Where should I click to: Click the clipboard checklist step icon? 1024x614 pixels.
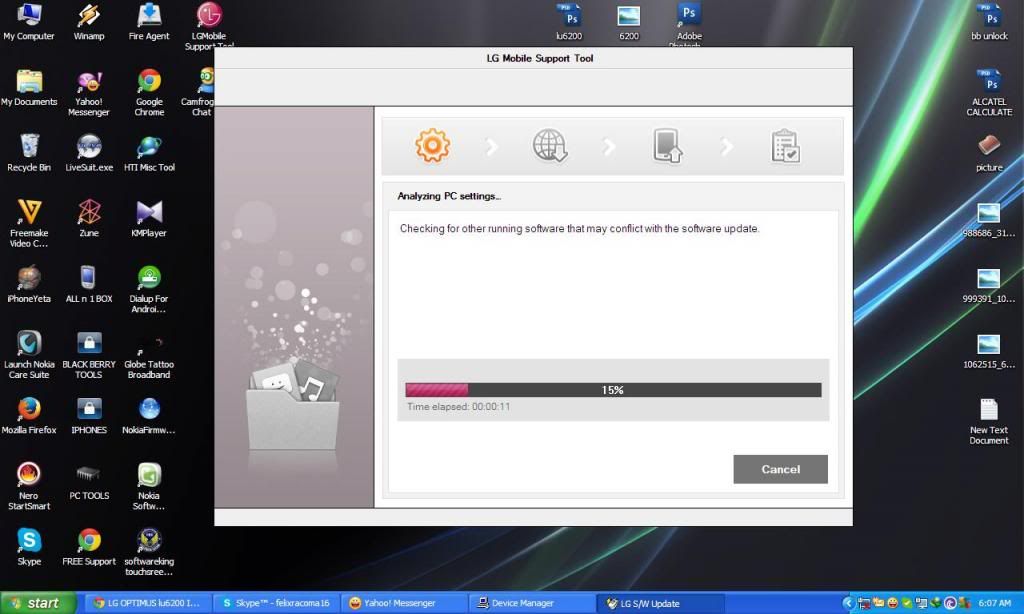[785, 146]
